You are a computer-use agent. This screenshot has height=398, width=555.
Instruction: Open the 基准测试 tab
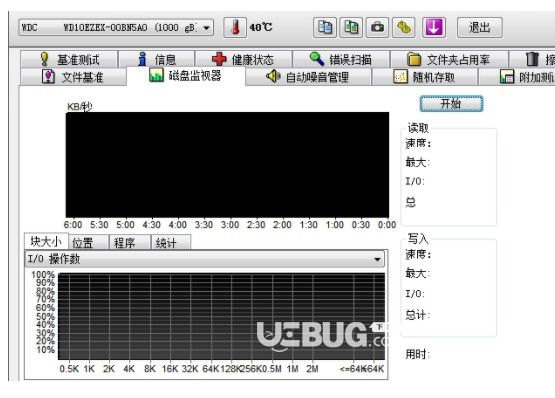[69, 59]
